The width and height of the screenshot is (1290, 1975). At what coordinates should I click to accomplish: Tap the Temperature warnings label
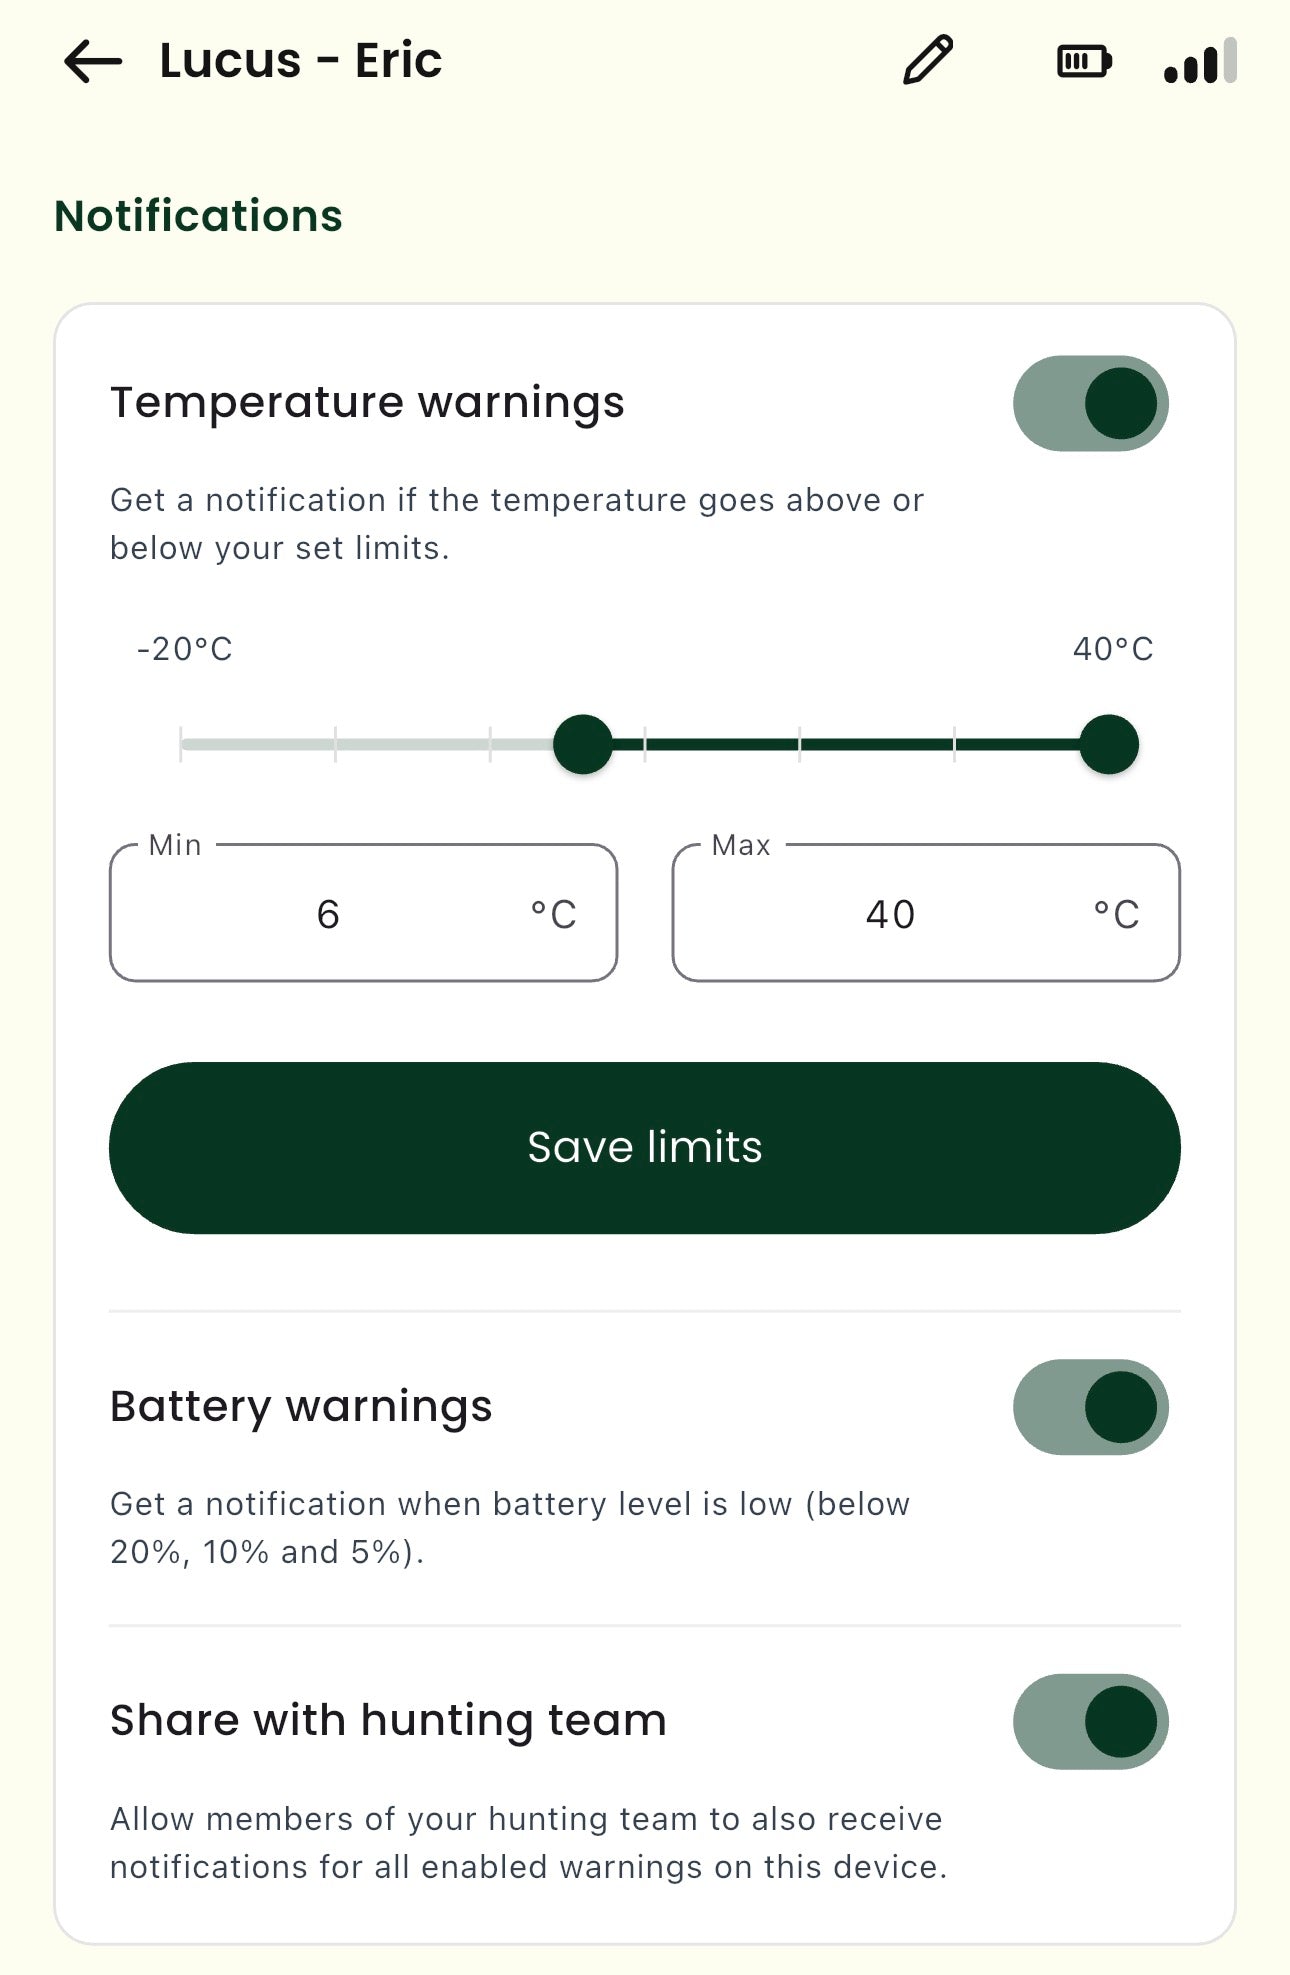click(367, 402)
